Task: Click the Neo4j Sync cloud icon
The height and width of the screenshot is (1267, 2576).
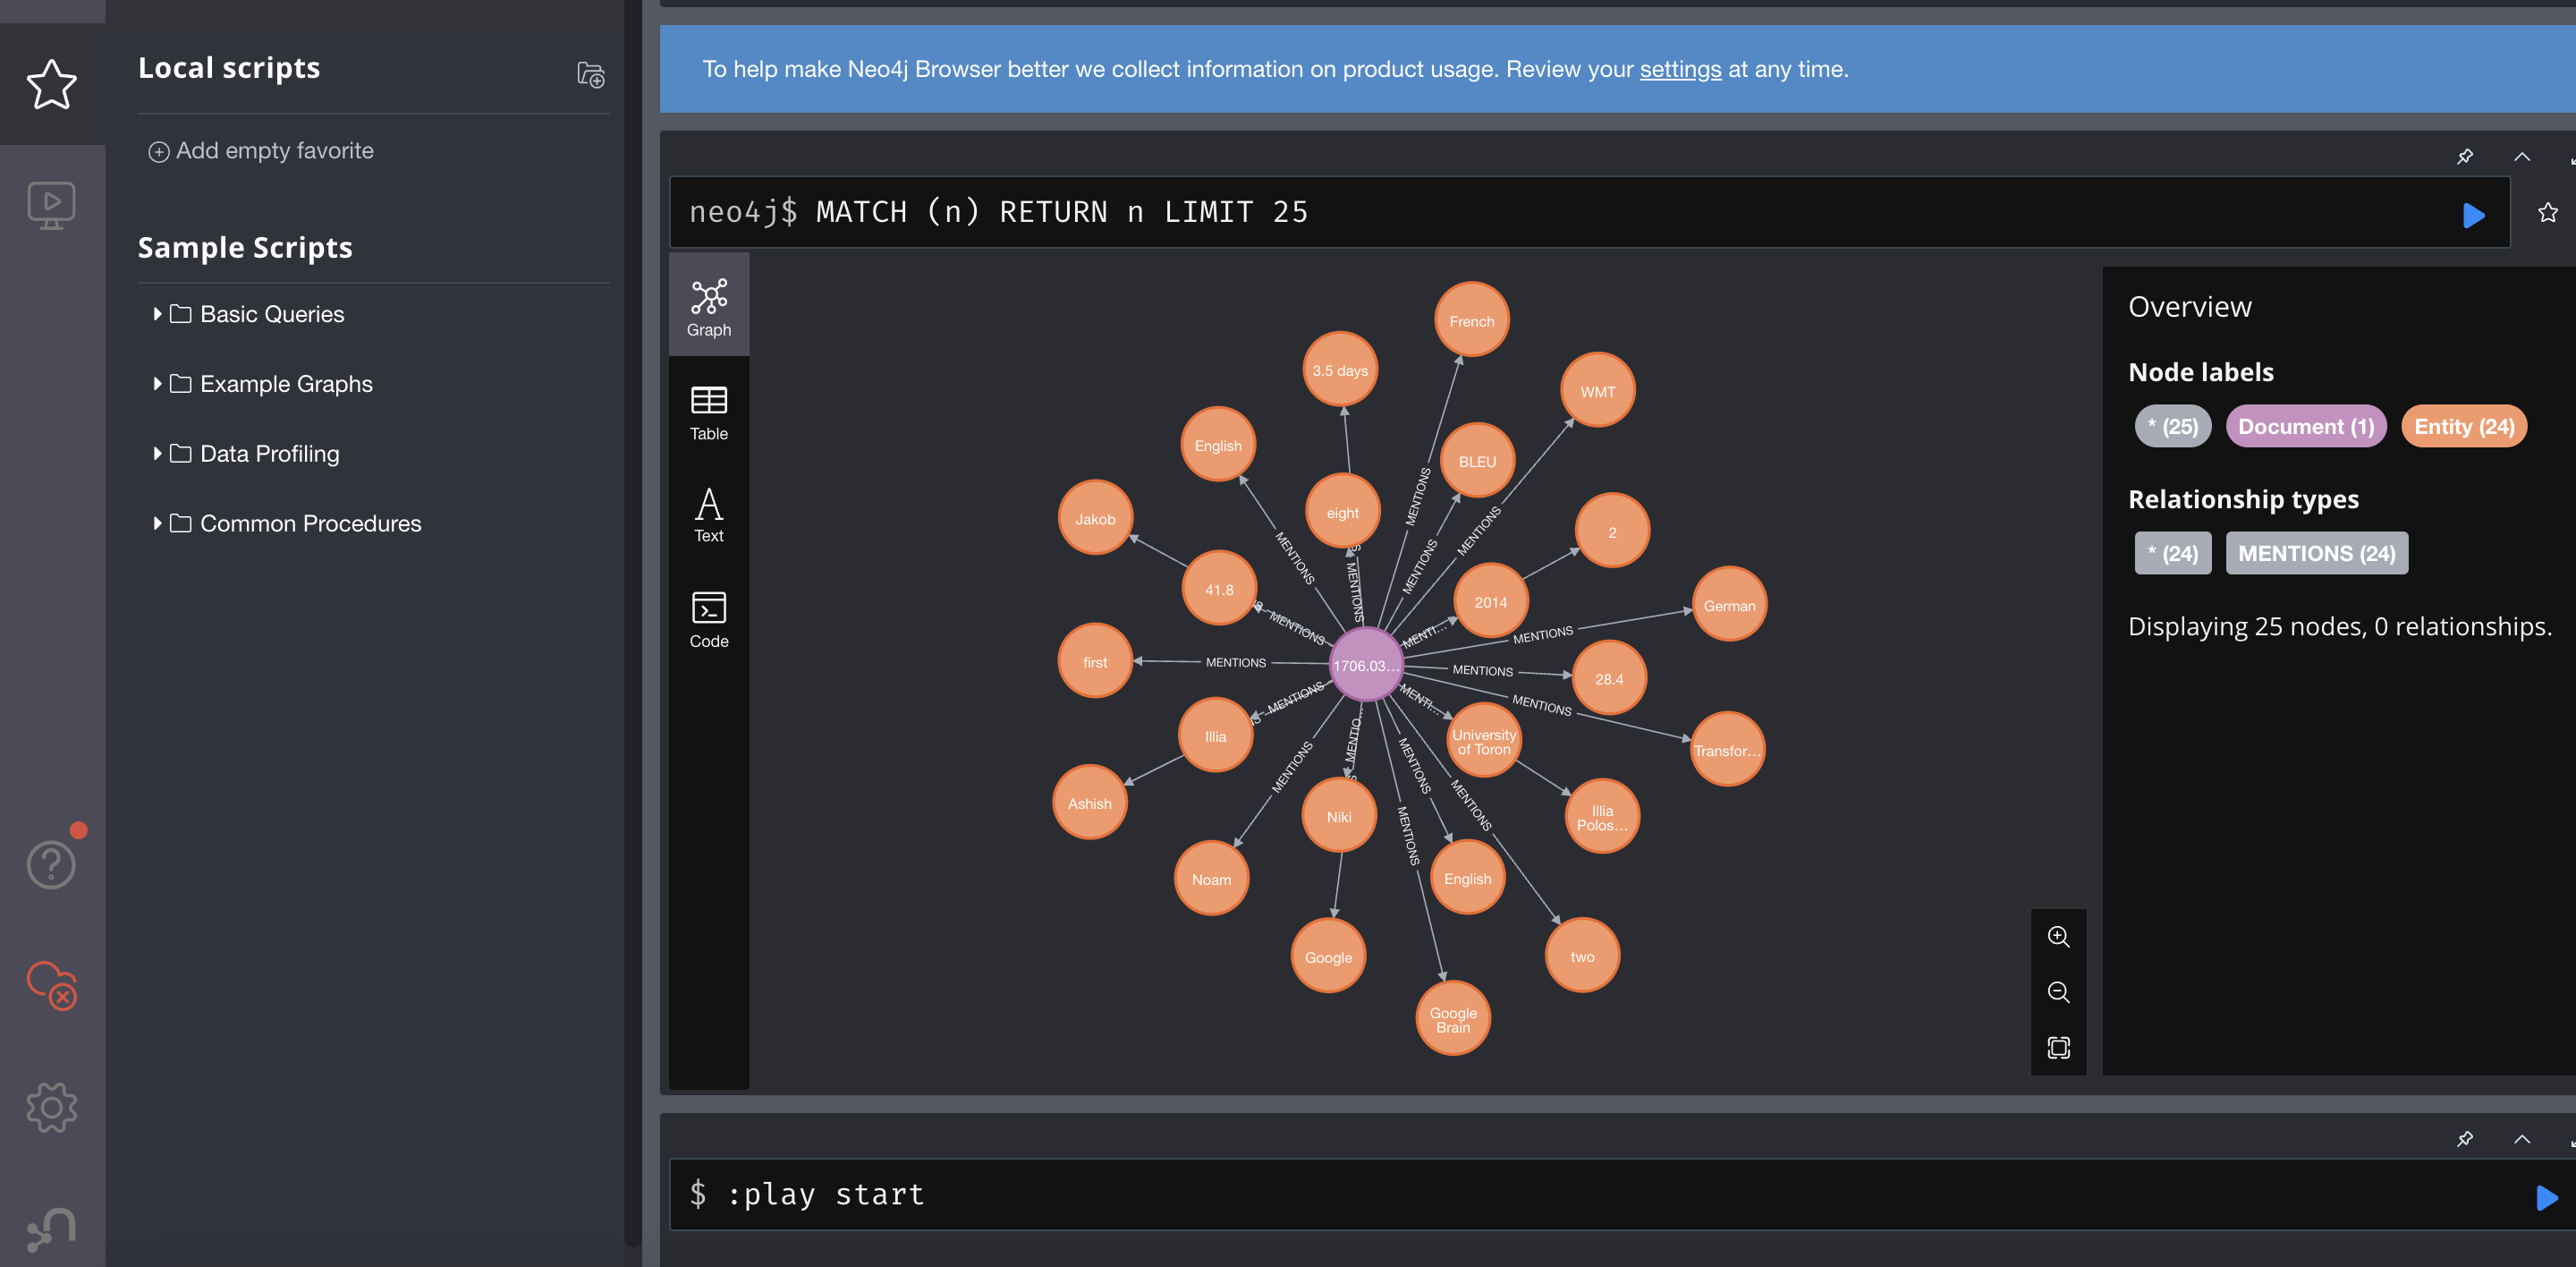Action: pos(51,985)
